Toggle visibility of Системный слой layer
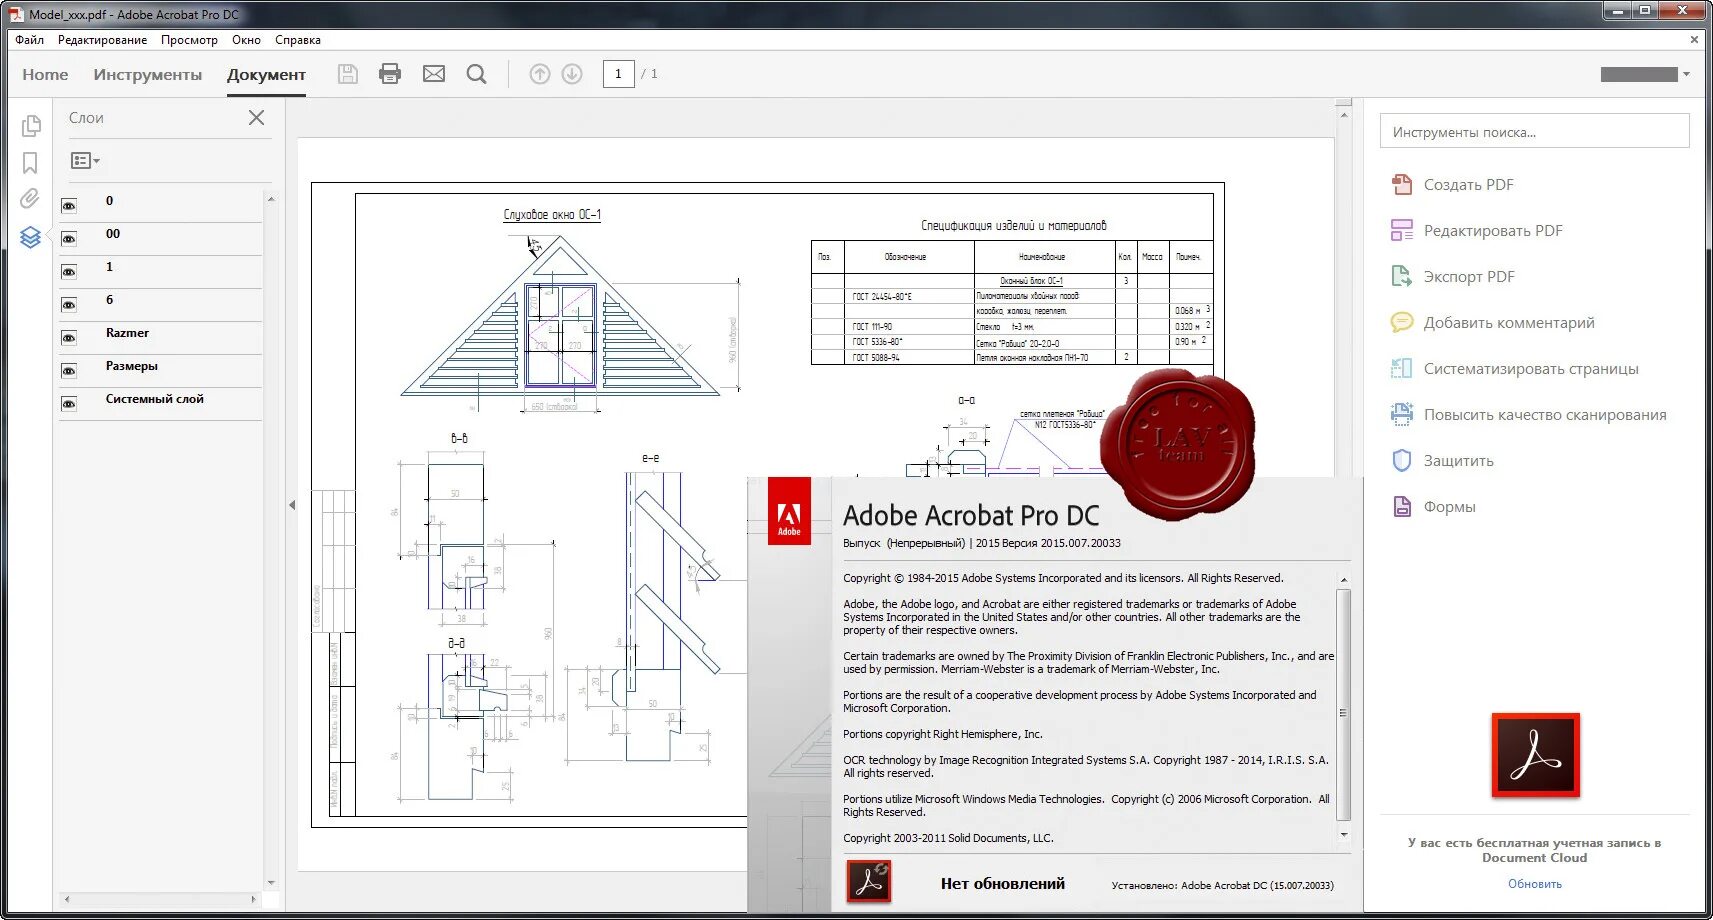 [x=69, y=404]
